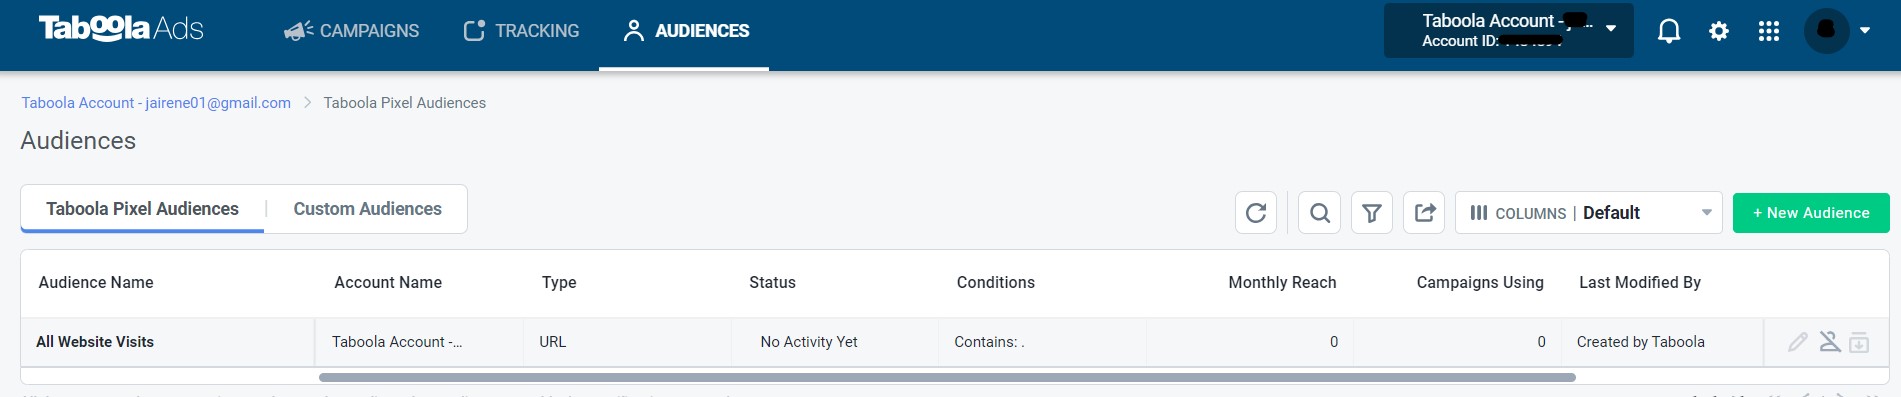Open the settings gear icon
Screen dimensions: 1901x397
1719,31
